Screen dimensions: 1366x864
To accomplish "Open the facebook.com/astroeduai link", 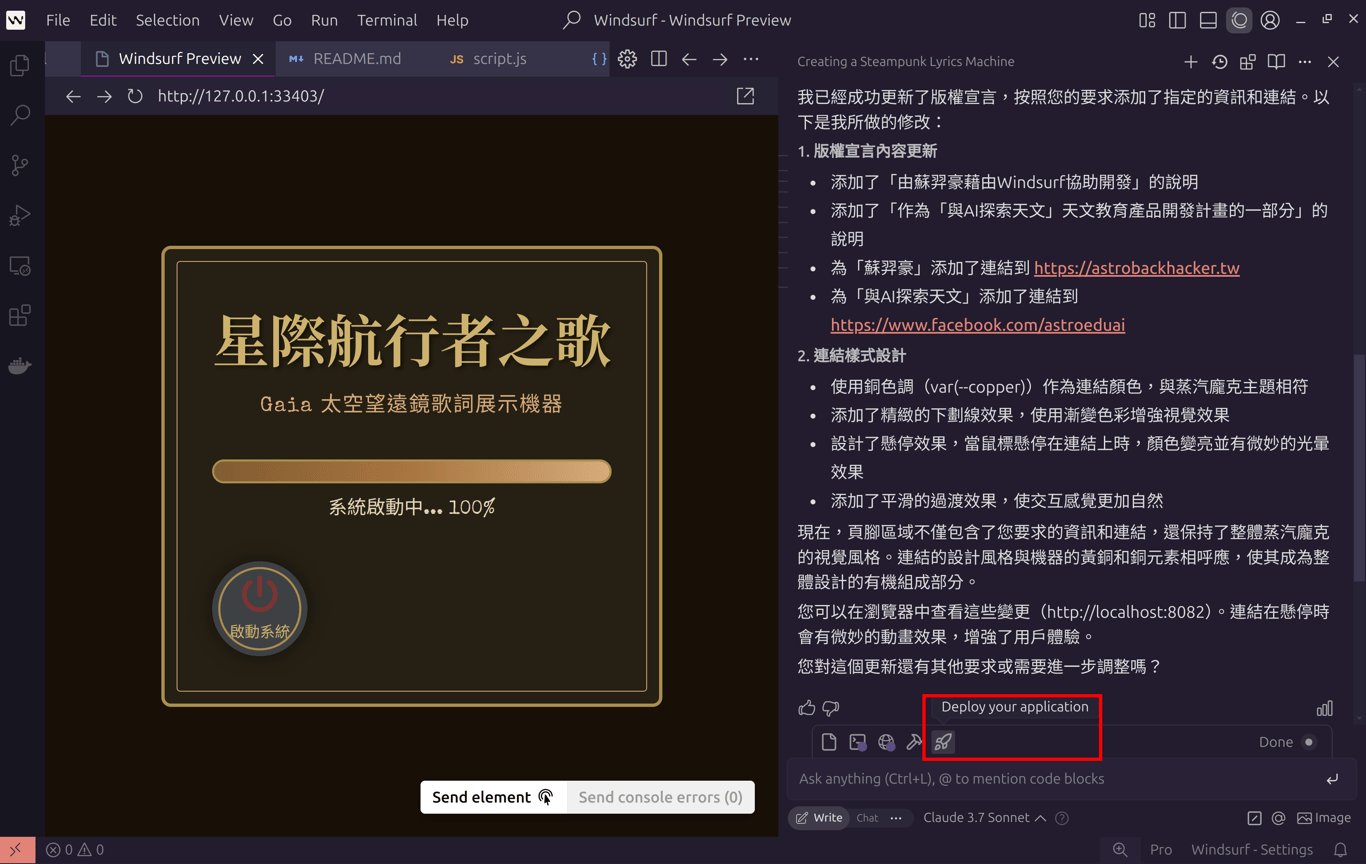I will tap(978, 325).
